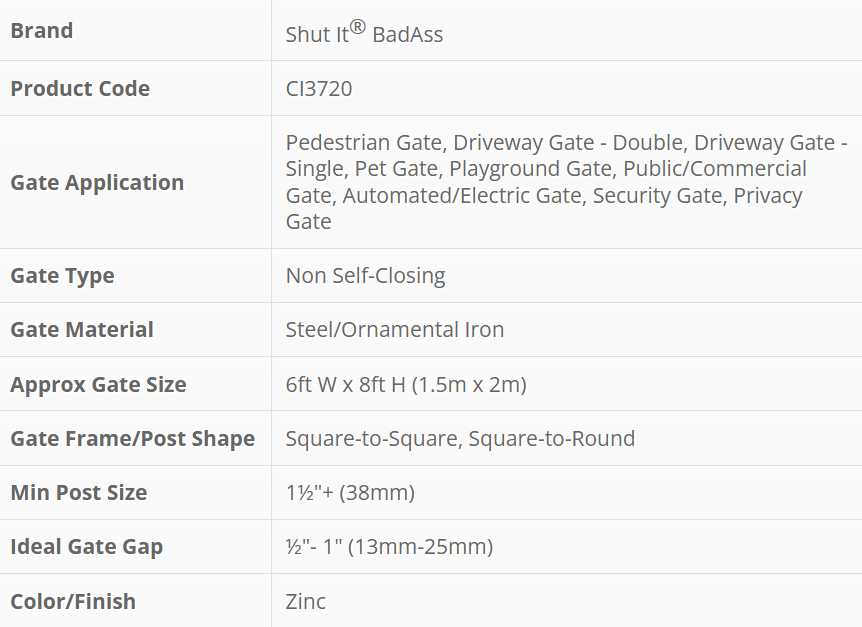Select the Non Self-Closing value
The image size is (862, 627).
[x=365, y=276]
